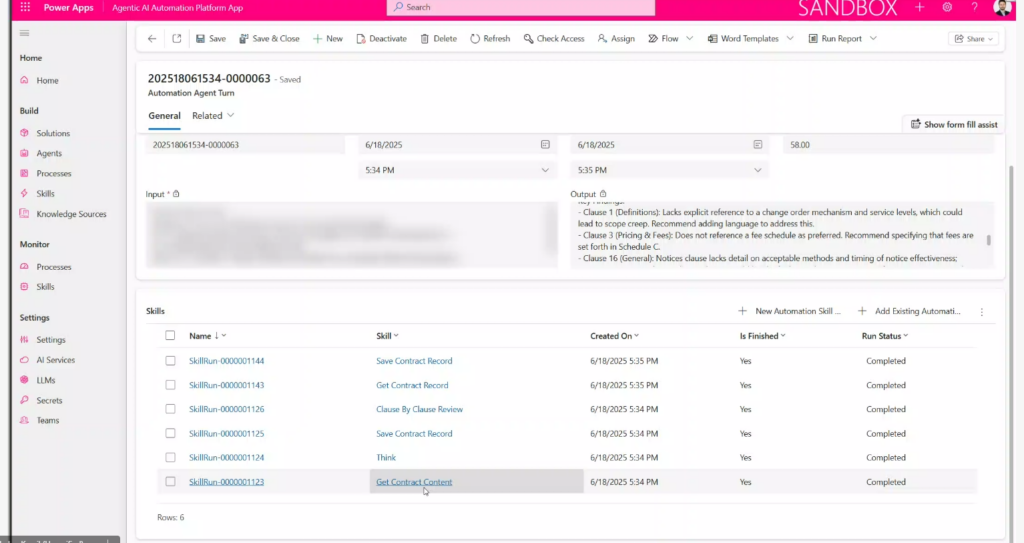The width and height of the screenshot is (1024, 543).
Task: Check the SkillRun-0000001124 row checkbox
Action: (x=170, y=457)
